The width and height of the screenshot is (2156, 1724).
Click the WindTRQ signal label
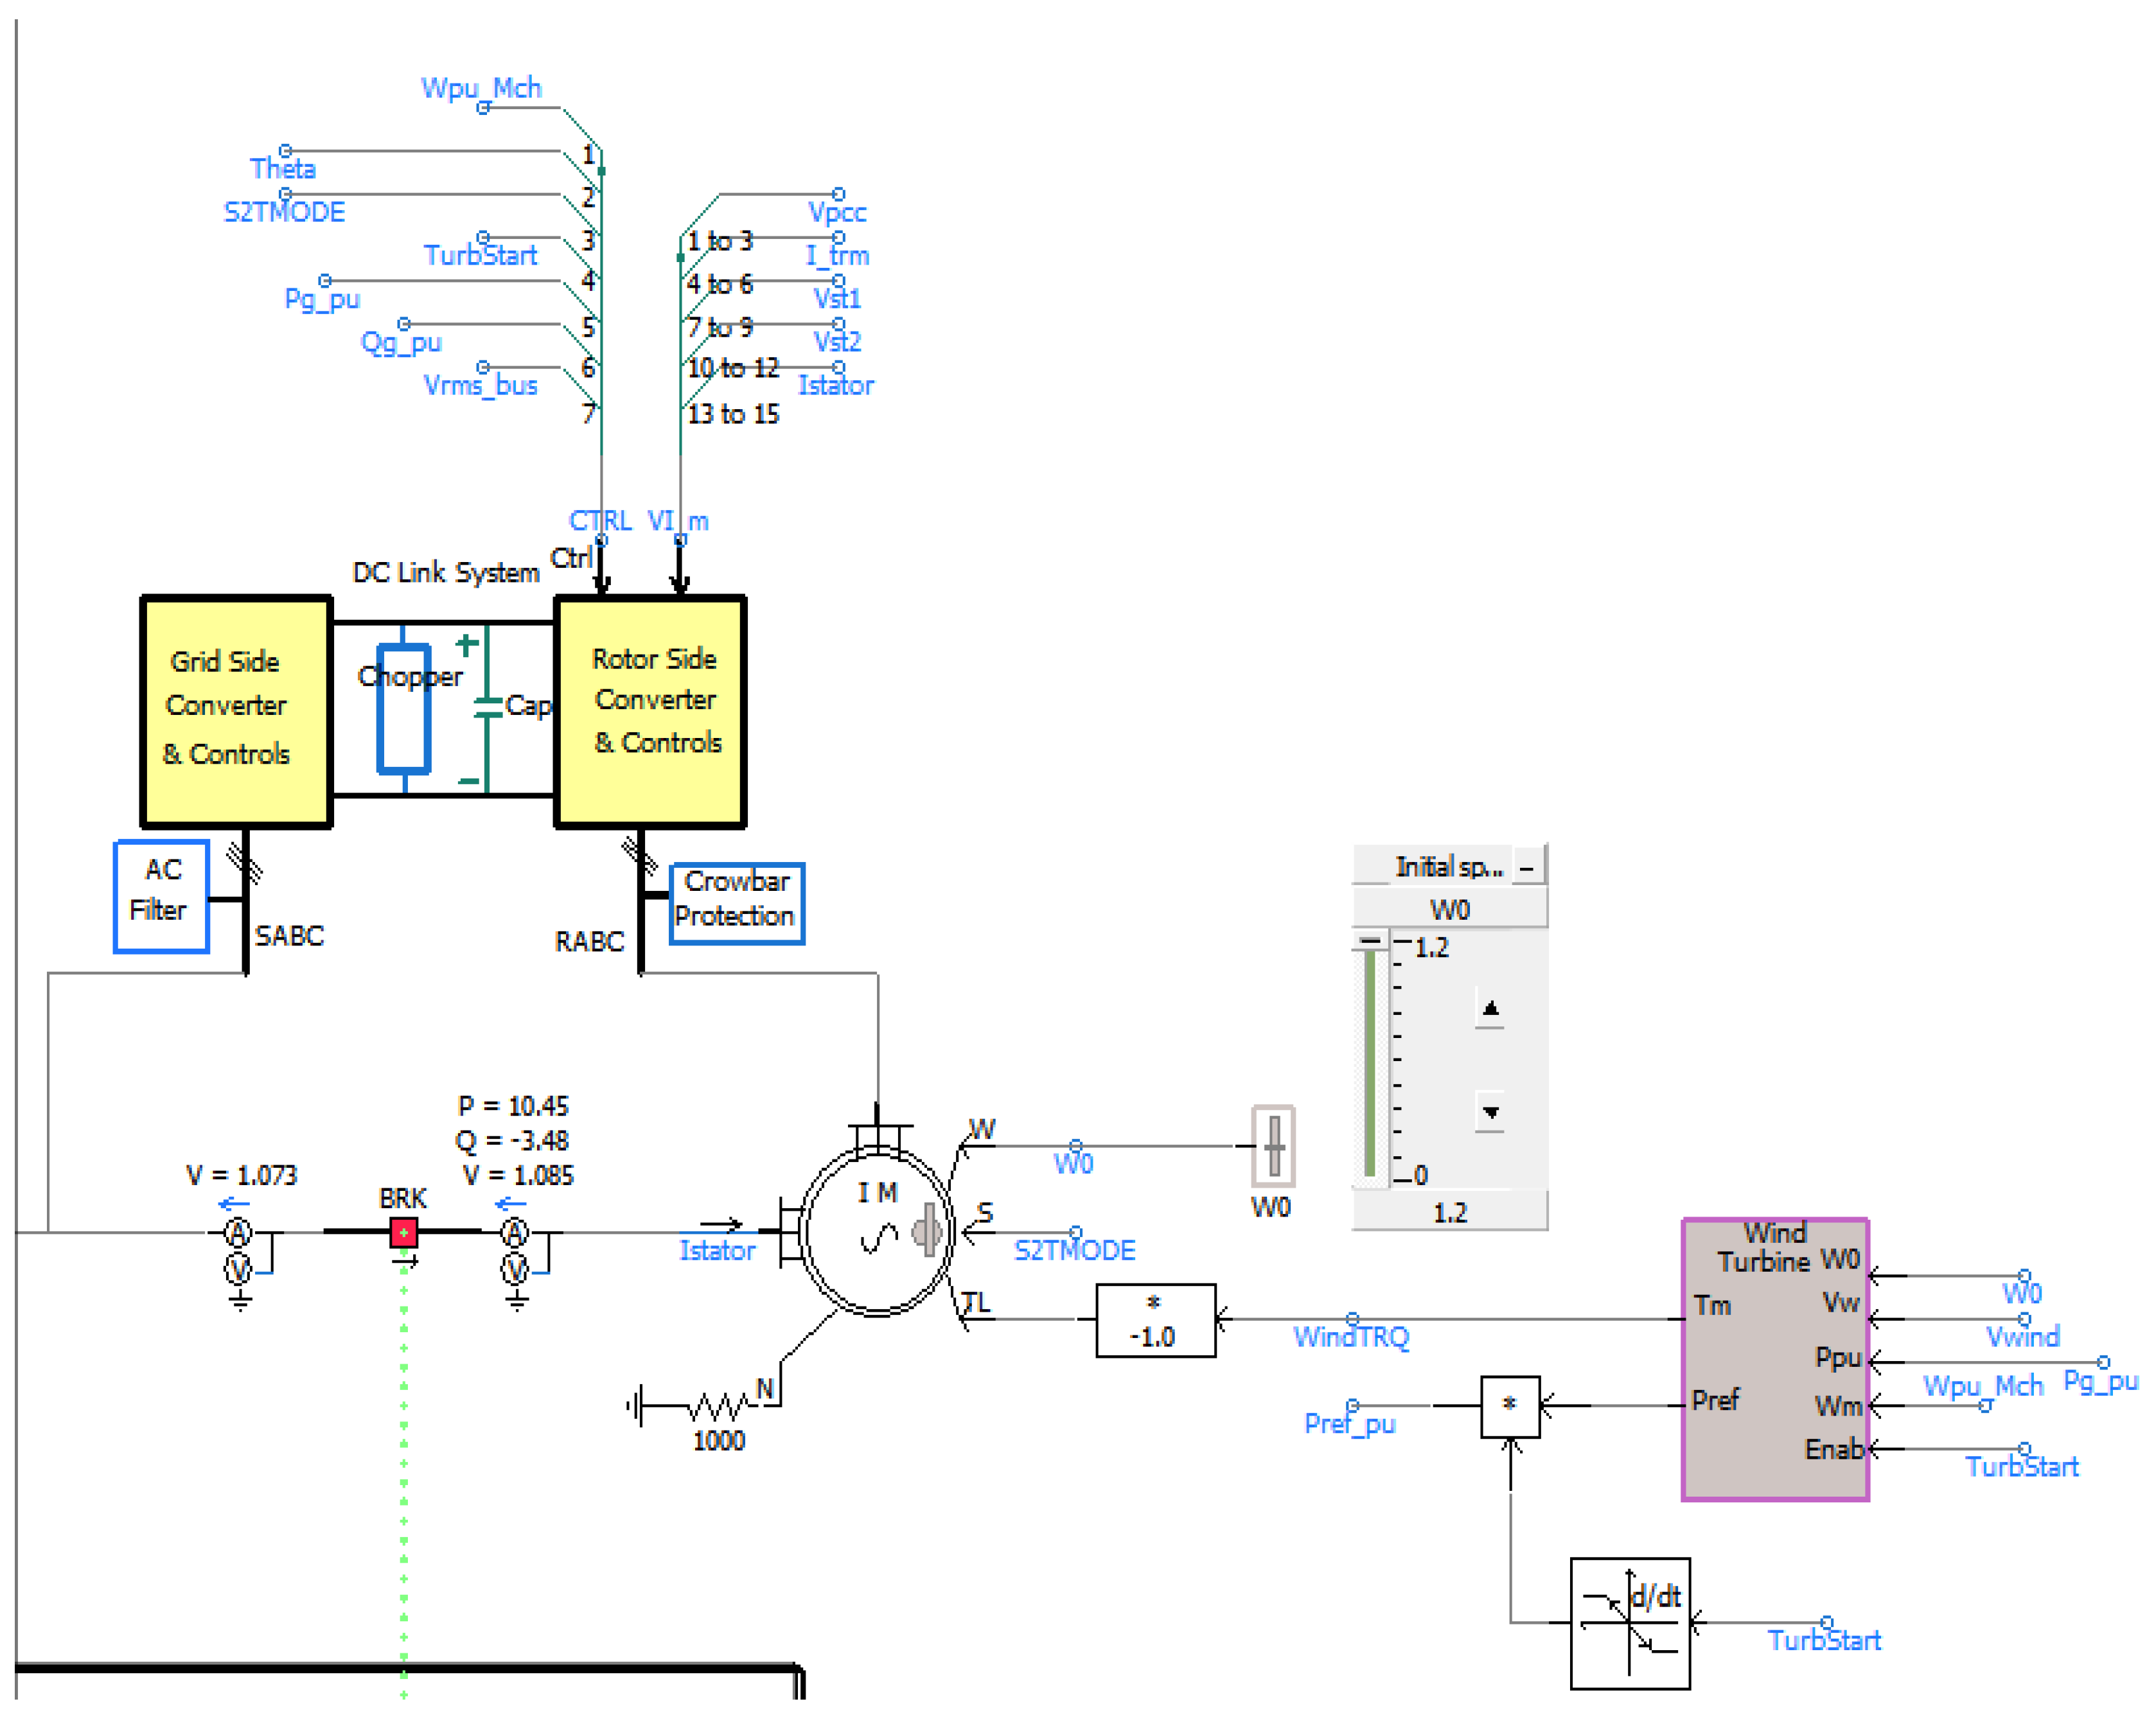coord(1350,1337)
